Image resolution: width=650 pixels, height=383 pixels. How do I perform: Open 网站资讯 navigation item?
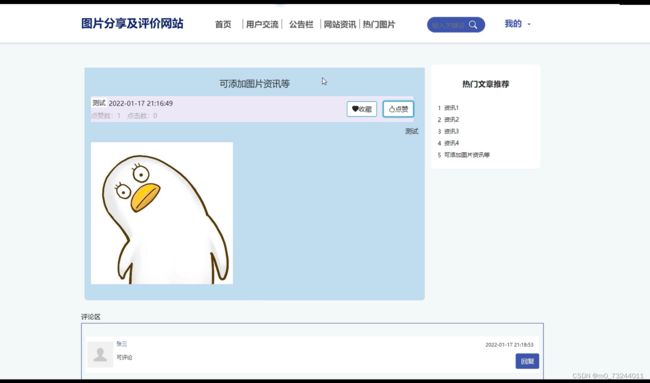click(x=340, y=24)
